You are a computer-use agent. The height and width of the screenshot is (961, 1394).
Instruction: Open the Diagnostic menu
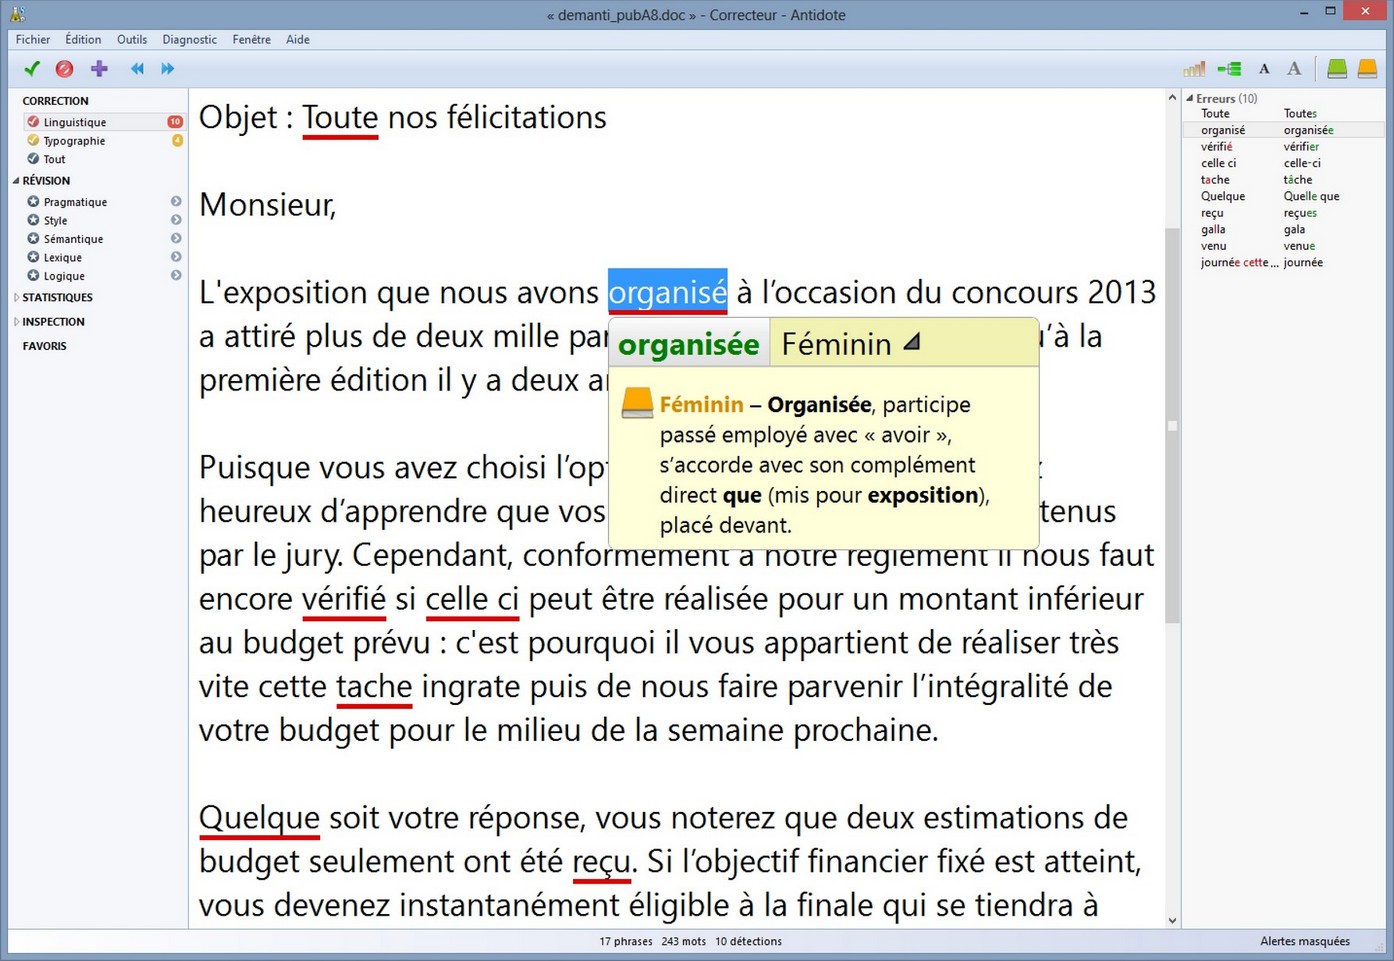[189, 40]
